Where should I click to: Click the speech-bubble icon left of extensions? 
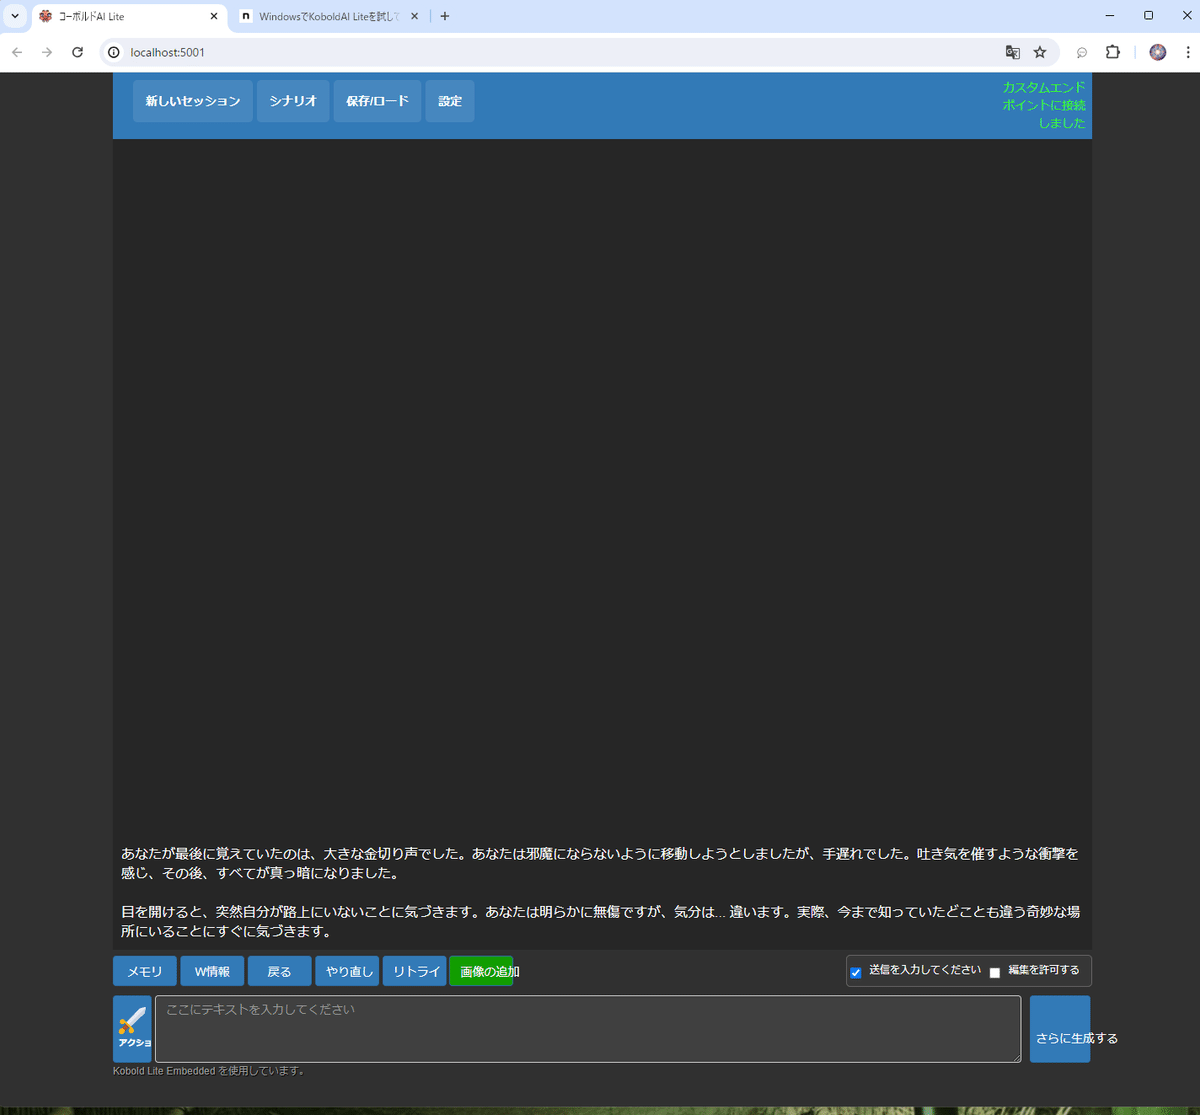click(1082, 52)
